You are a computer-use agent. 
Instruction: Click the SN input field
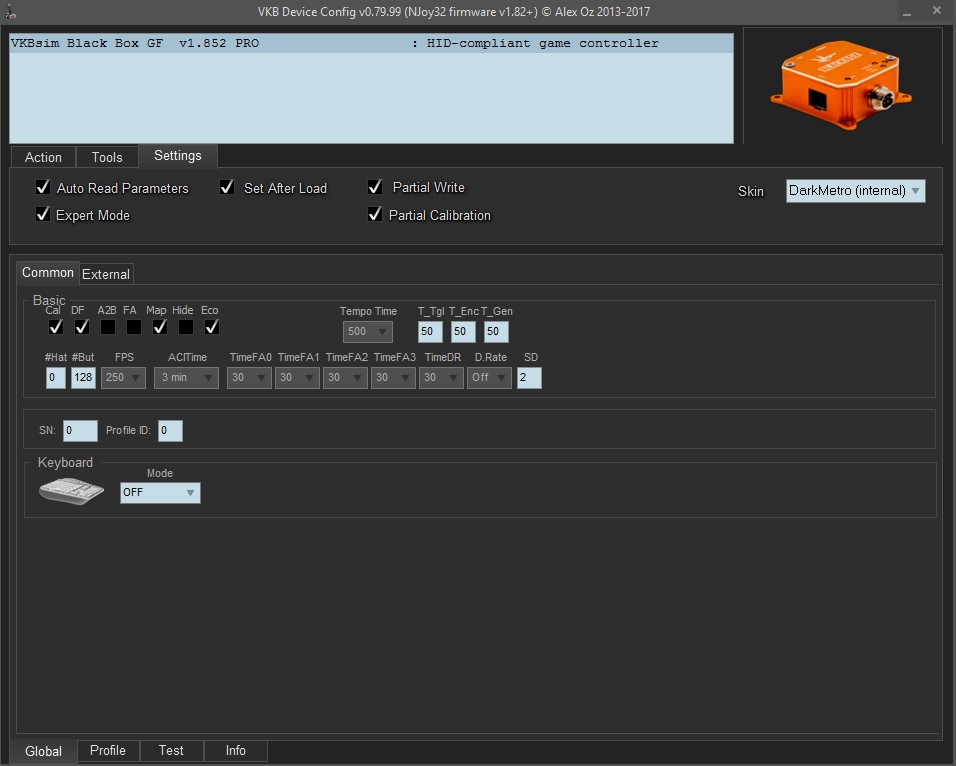[x=80, y=431]
